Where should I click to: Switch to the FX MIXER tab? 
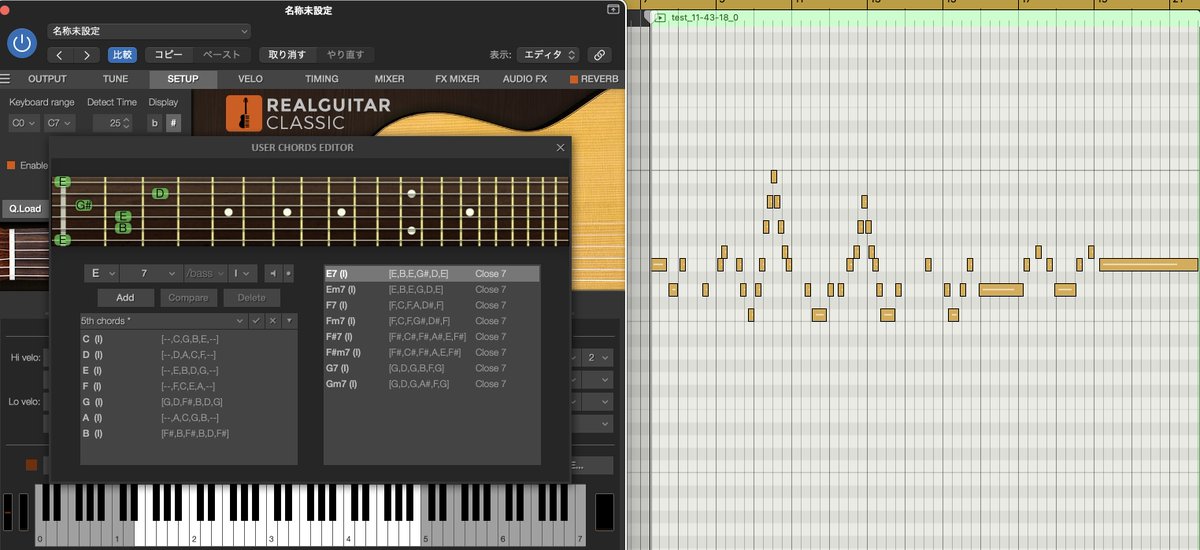pyautogui.click(x=457, y=79)
